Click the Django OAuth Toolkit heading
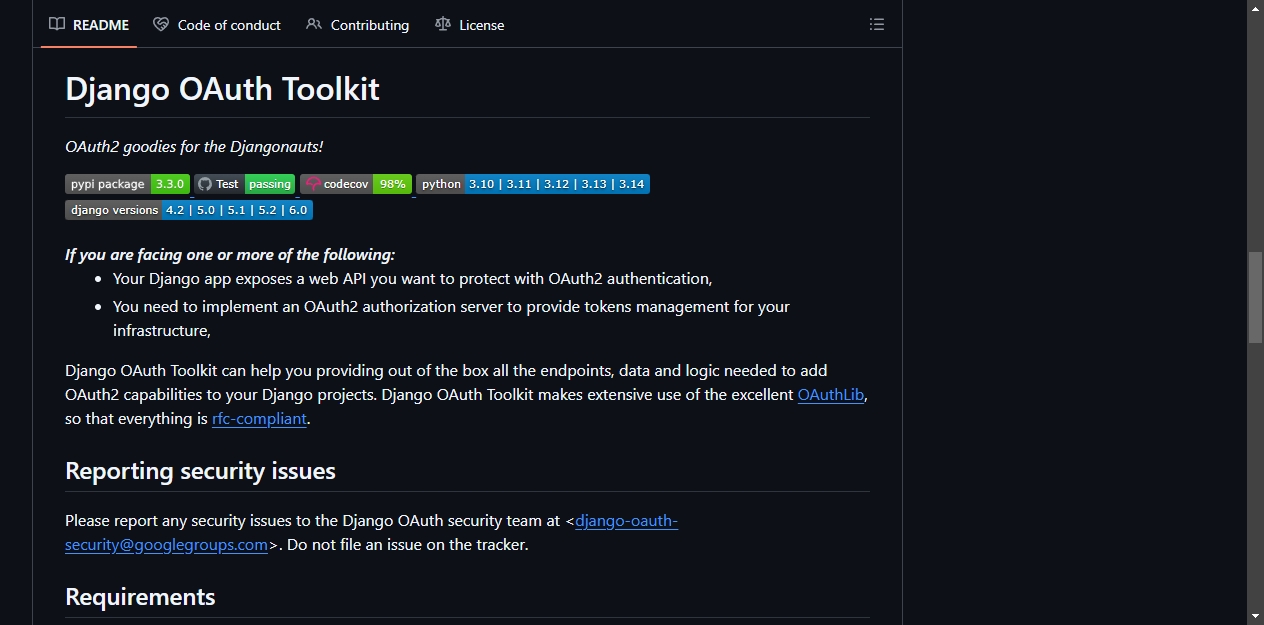Screen dimensions: 1264x625 (222, 89)
